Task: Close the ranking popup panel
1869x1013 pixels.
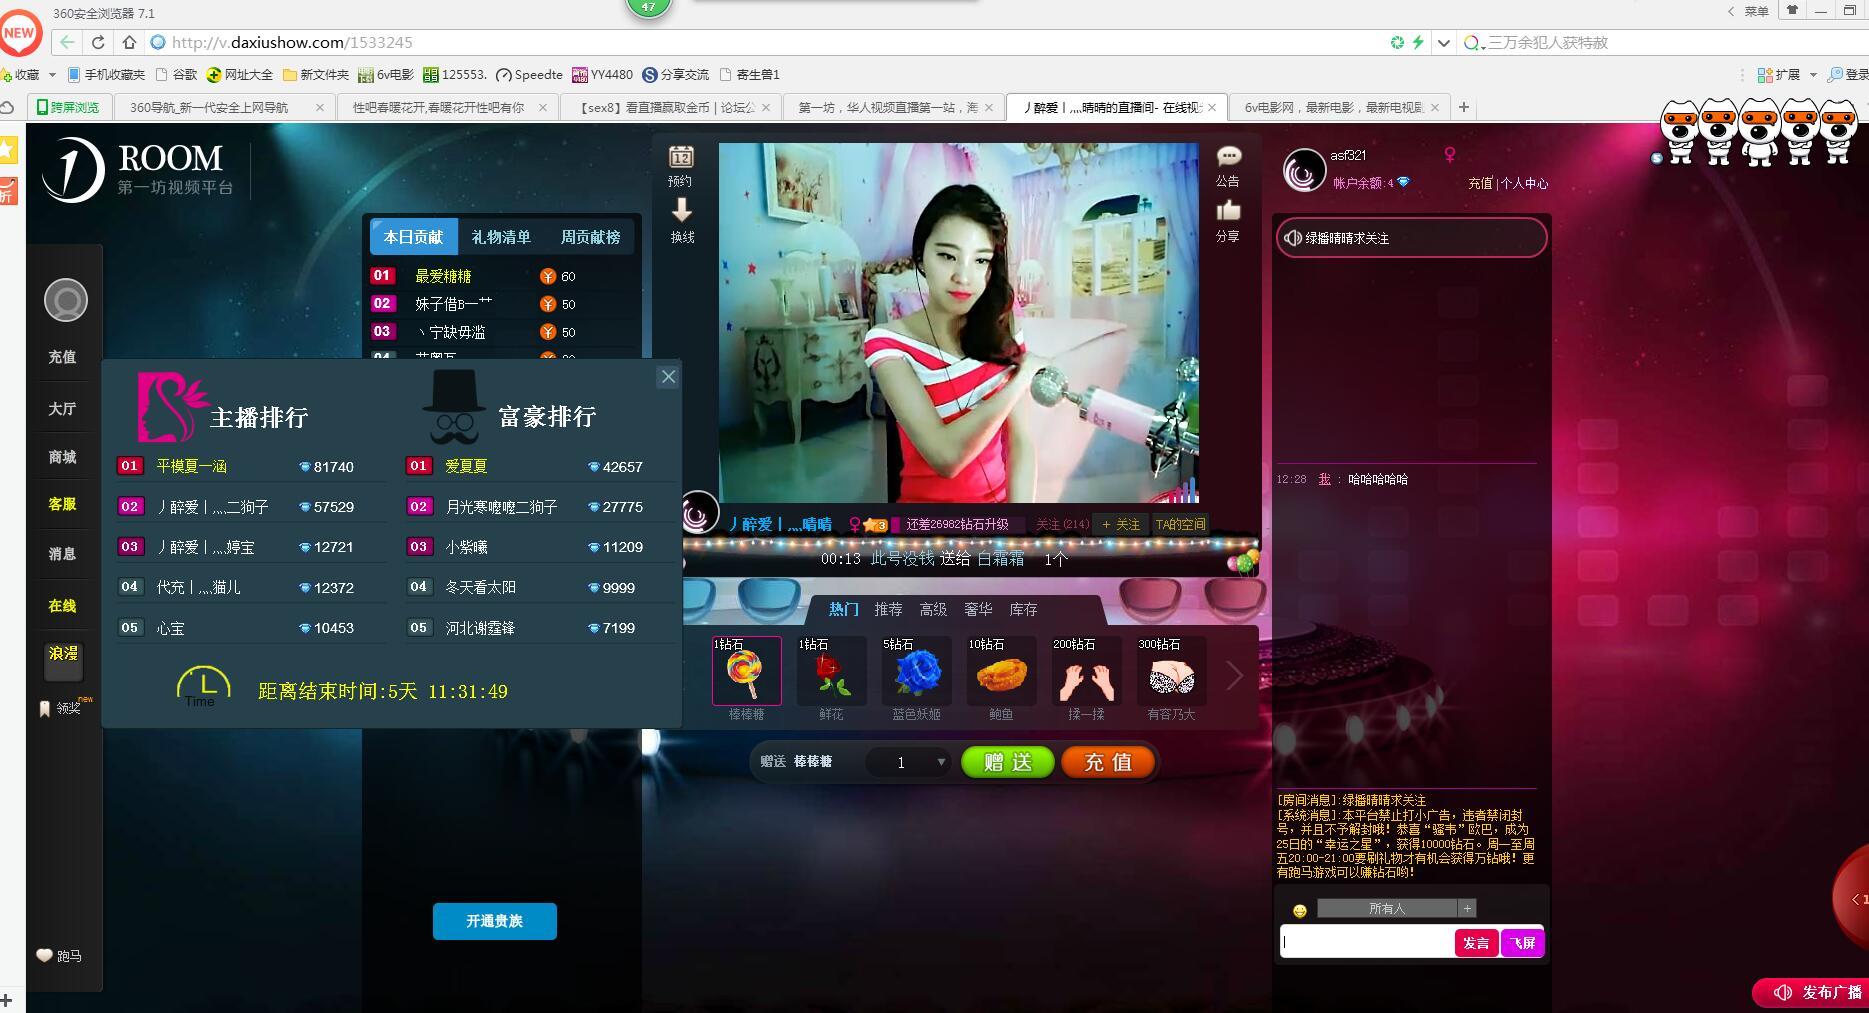Action: (x=668, y=377)
